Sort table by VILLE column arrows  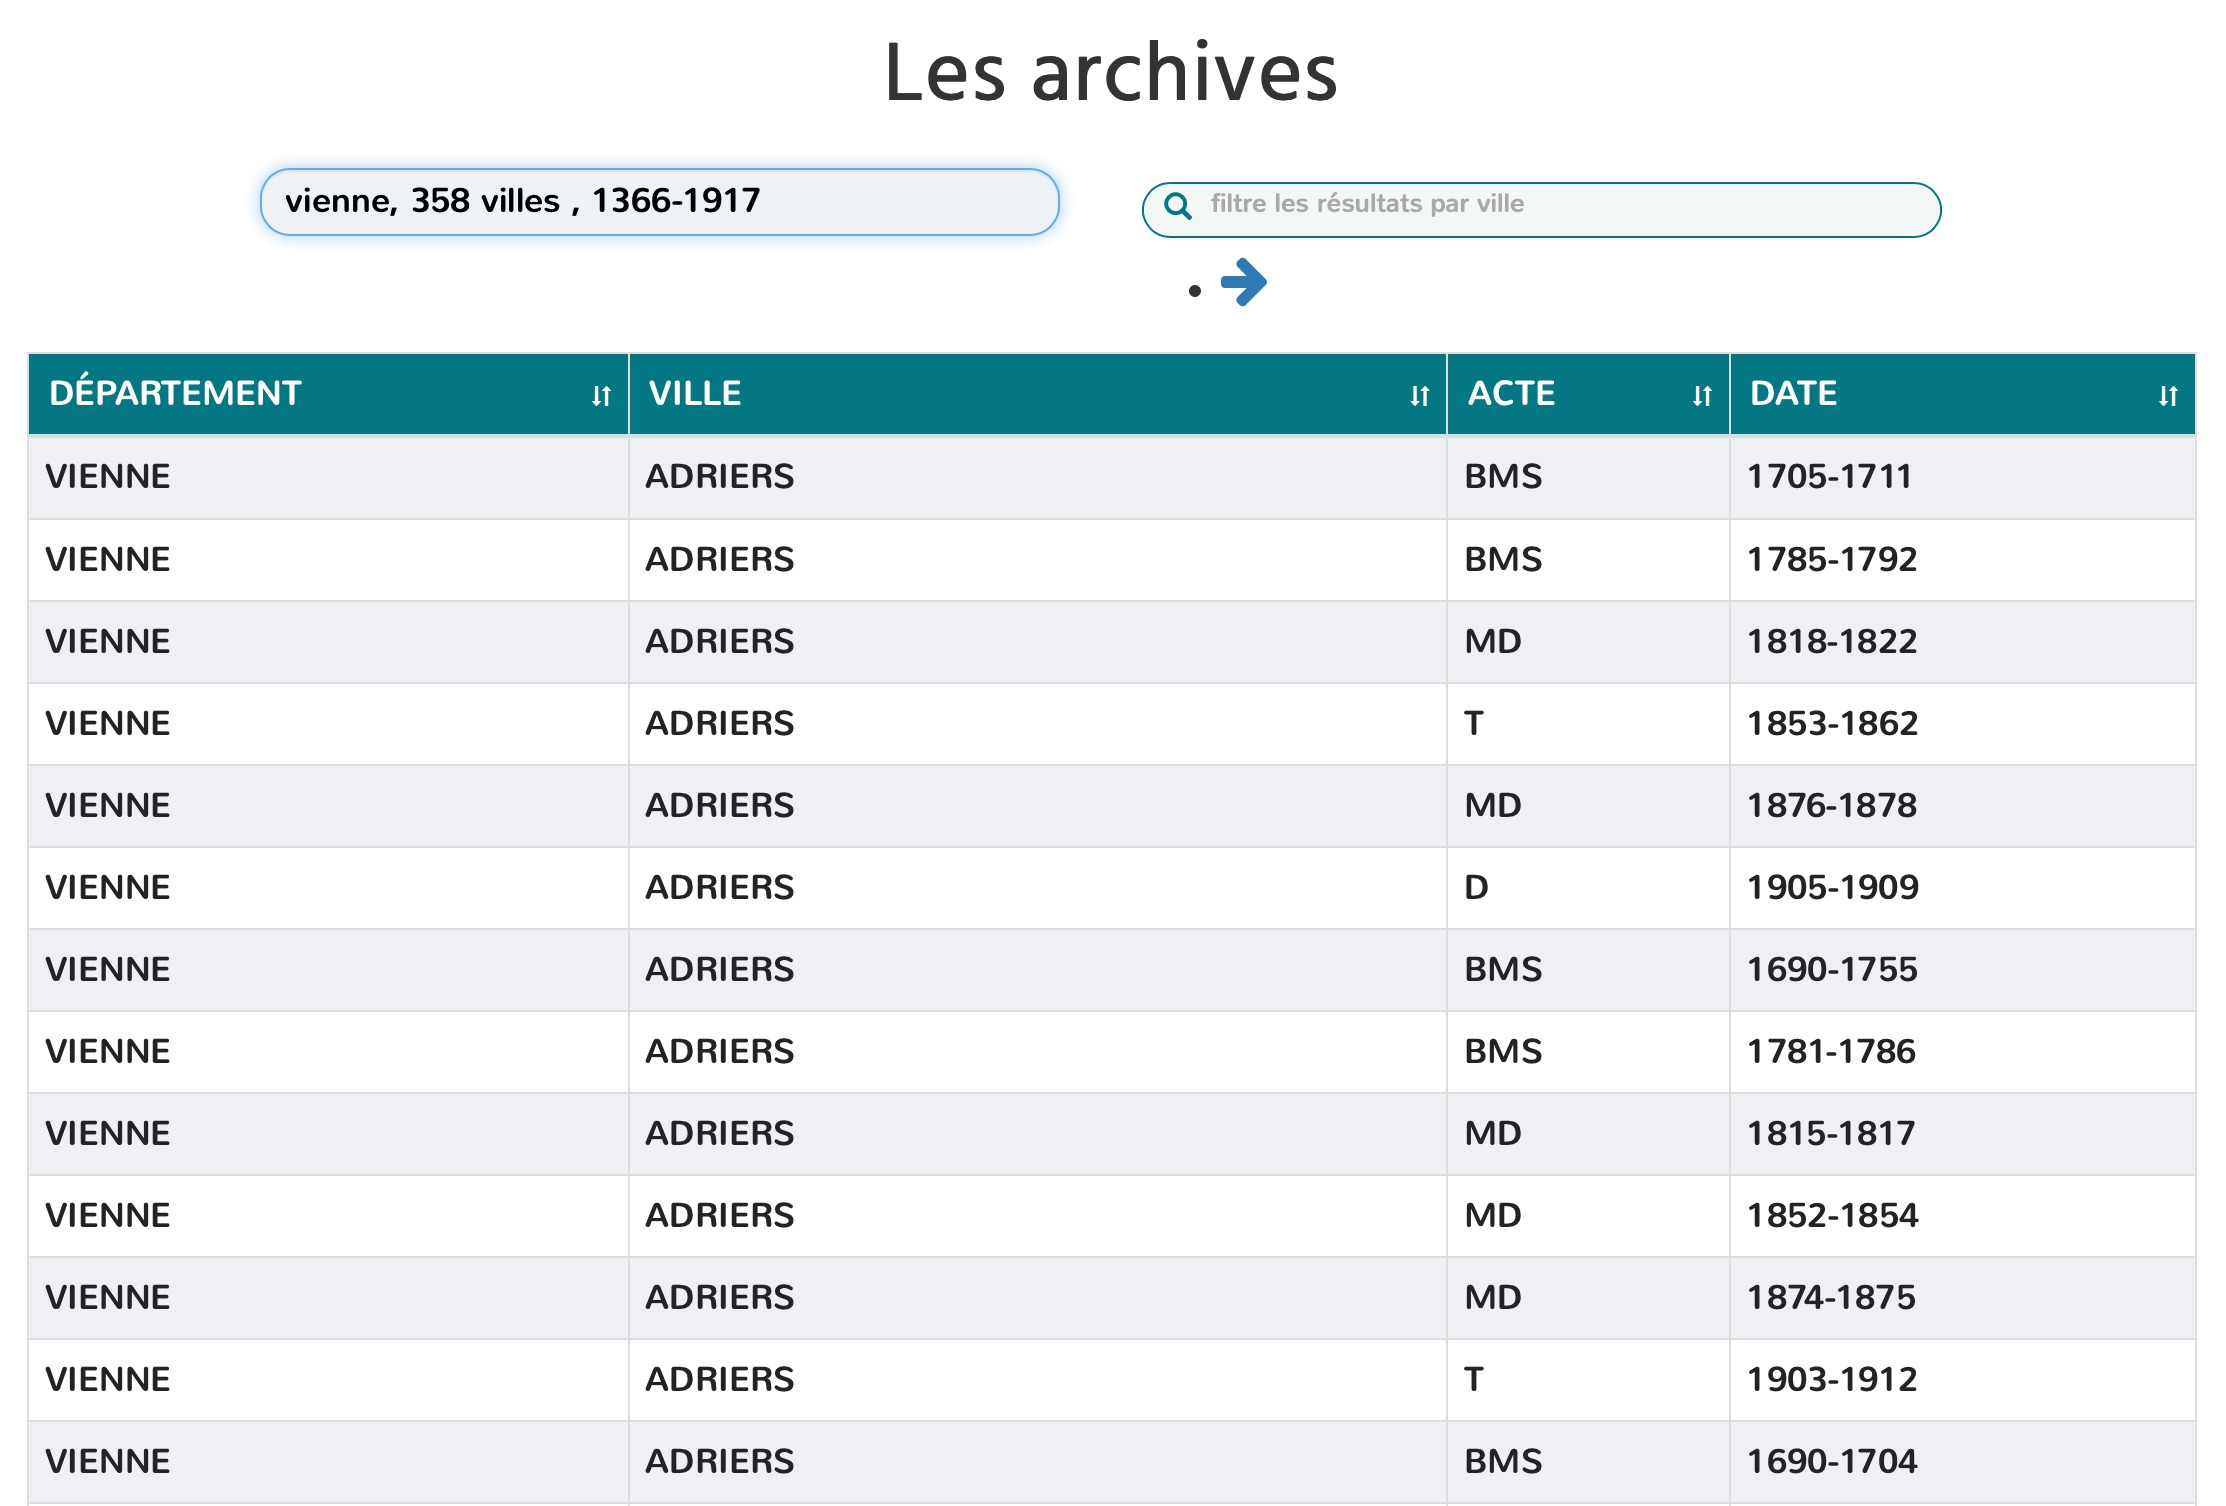(1420, 396)
